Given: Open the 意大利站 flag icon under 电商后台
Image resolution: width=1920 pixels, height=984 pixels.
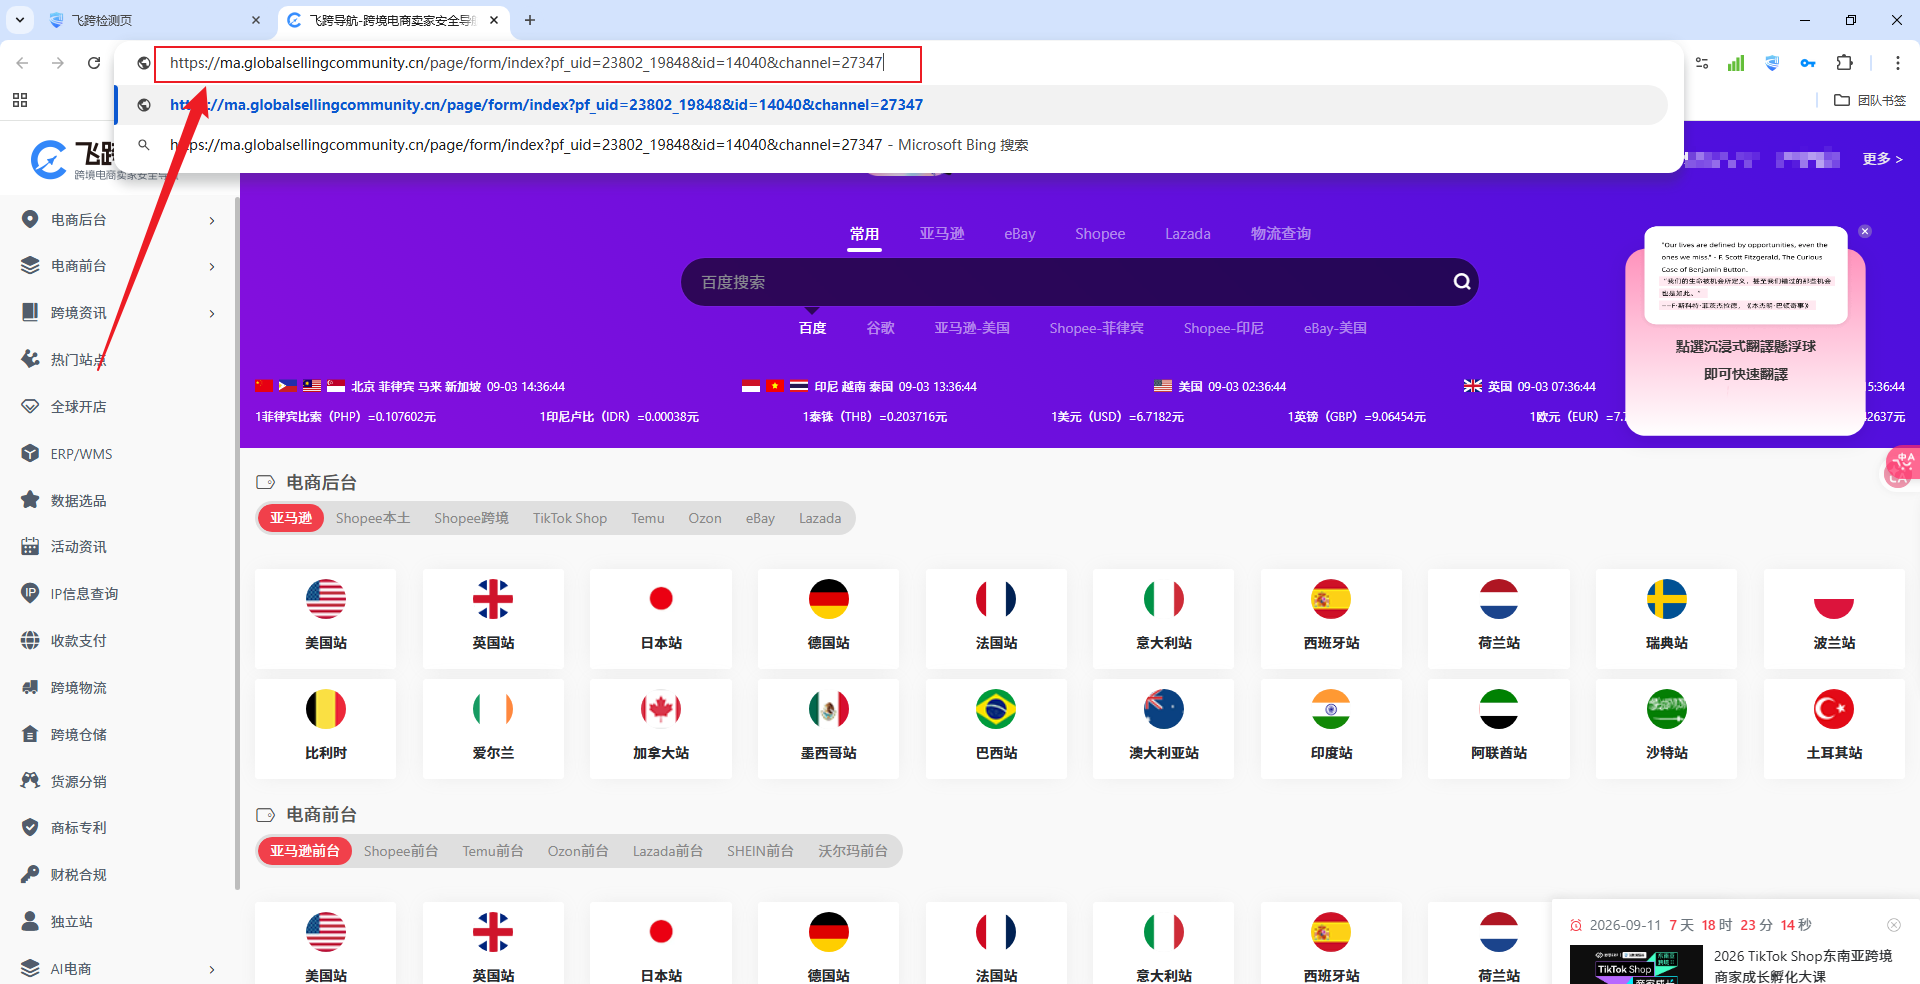Looking at the screenshot, I should [x=1164, y=599].
